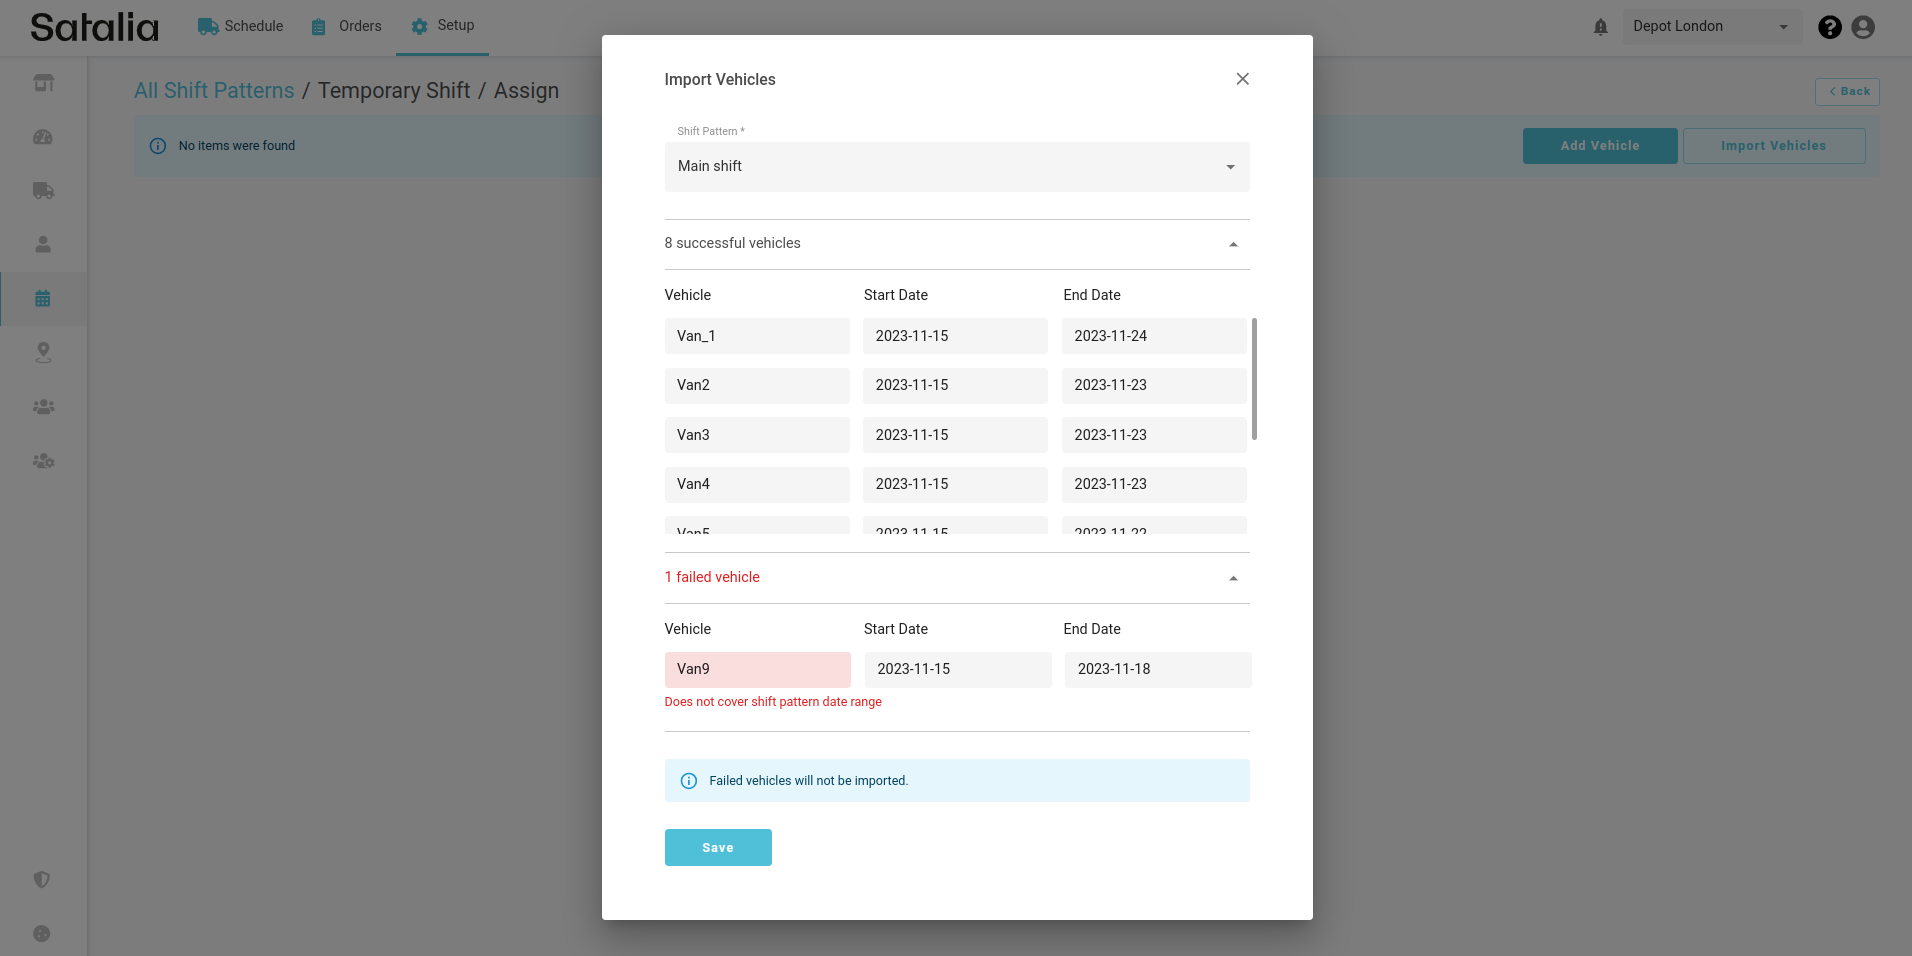Click the All Shift Patterns breadcrumb link
1912x956 pixels.
(x=214, y=91)
